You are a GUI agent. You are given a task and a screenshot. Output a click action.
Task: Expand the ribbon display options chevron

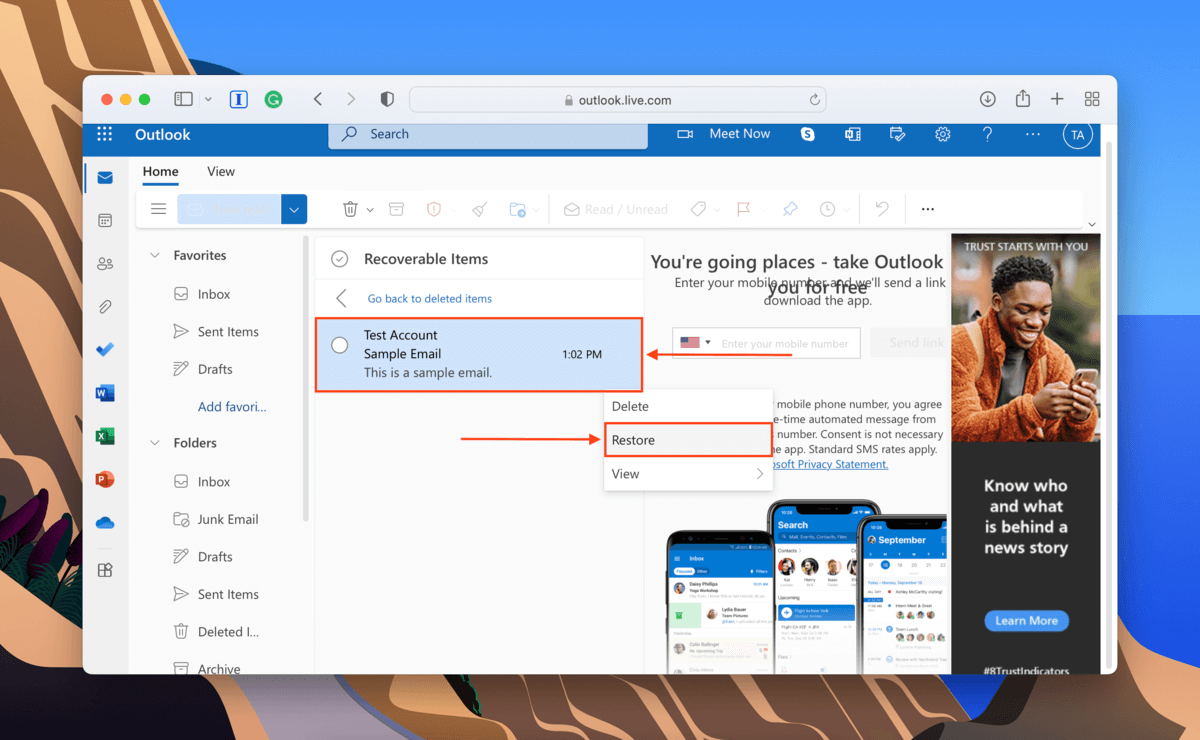click(x=1091, y=224)
